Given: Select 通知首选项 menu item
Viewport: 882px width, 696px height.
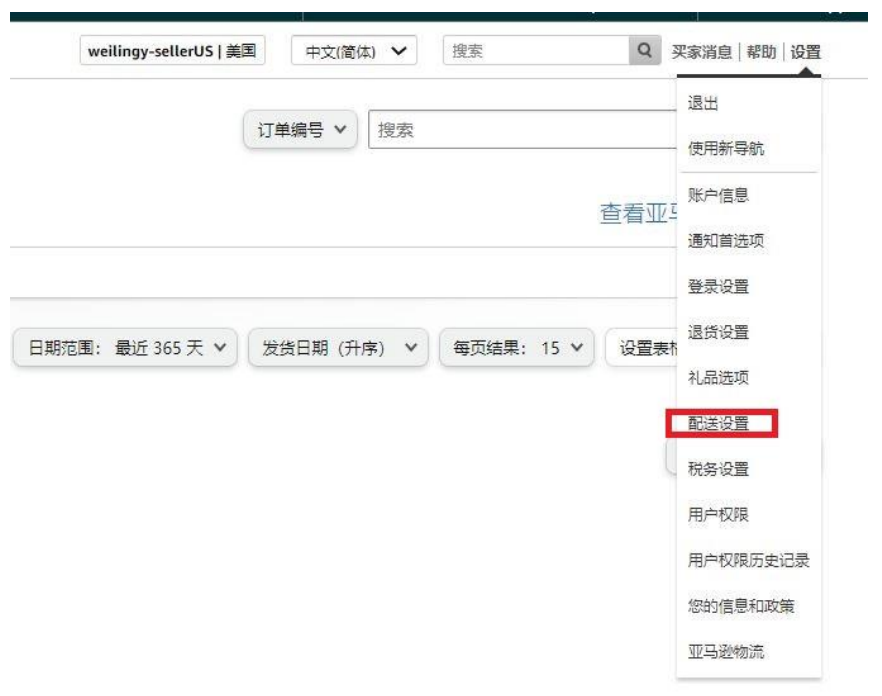Looking at the screenshot, I should (726, 241).
